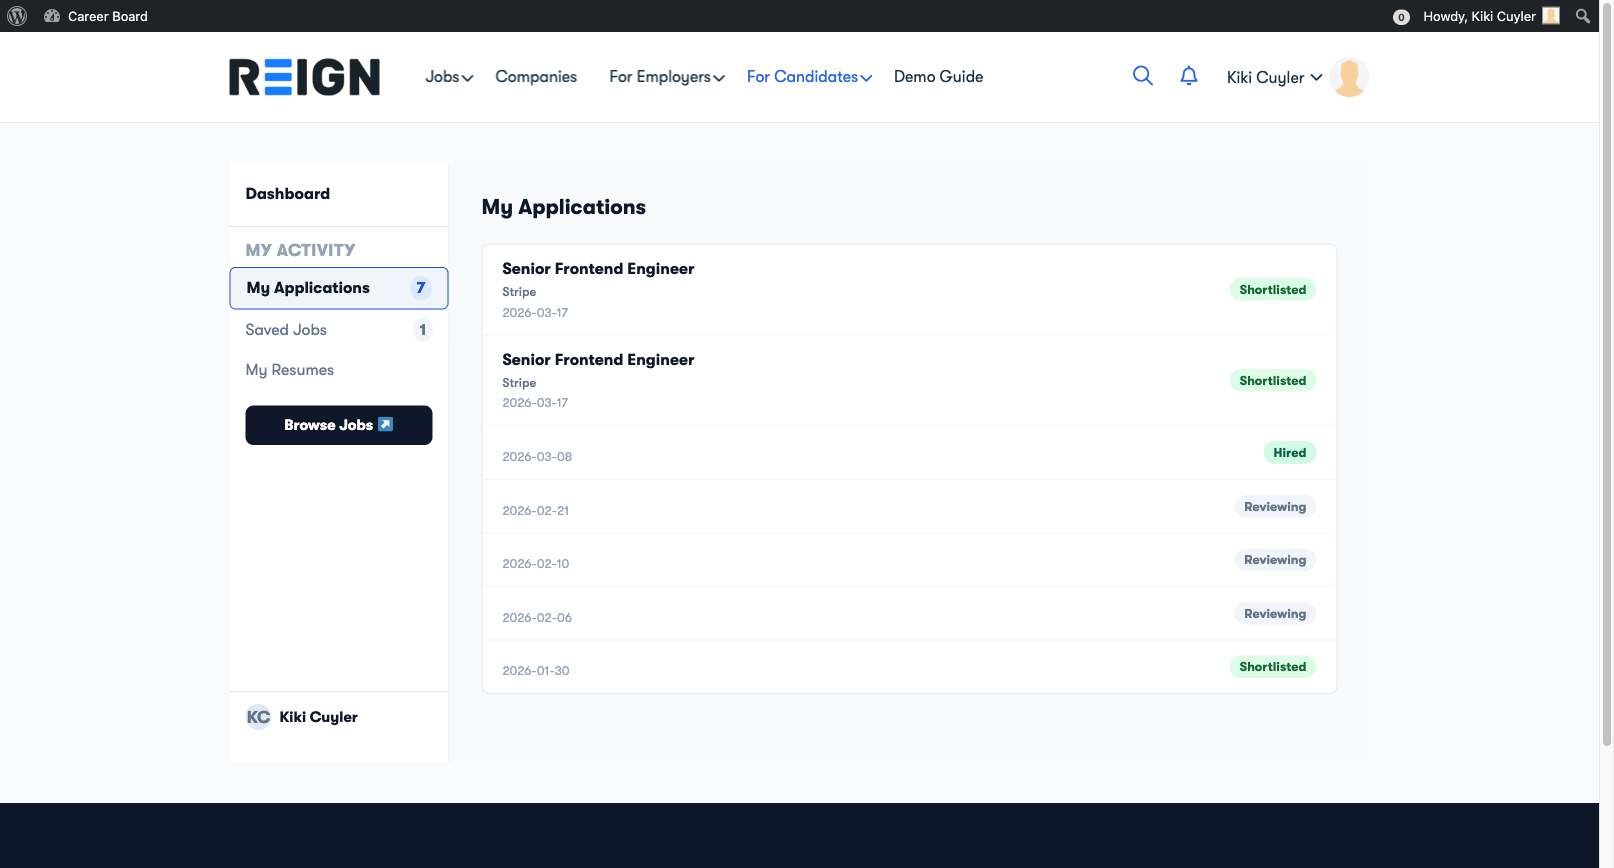Screen dimensions: 1614x868
Task: Go to the REIGN home logo
Action: click(x=304, y=77)
